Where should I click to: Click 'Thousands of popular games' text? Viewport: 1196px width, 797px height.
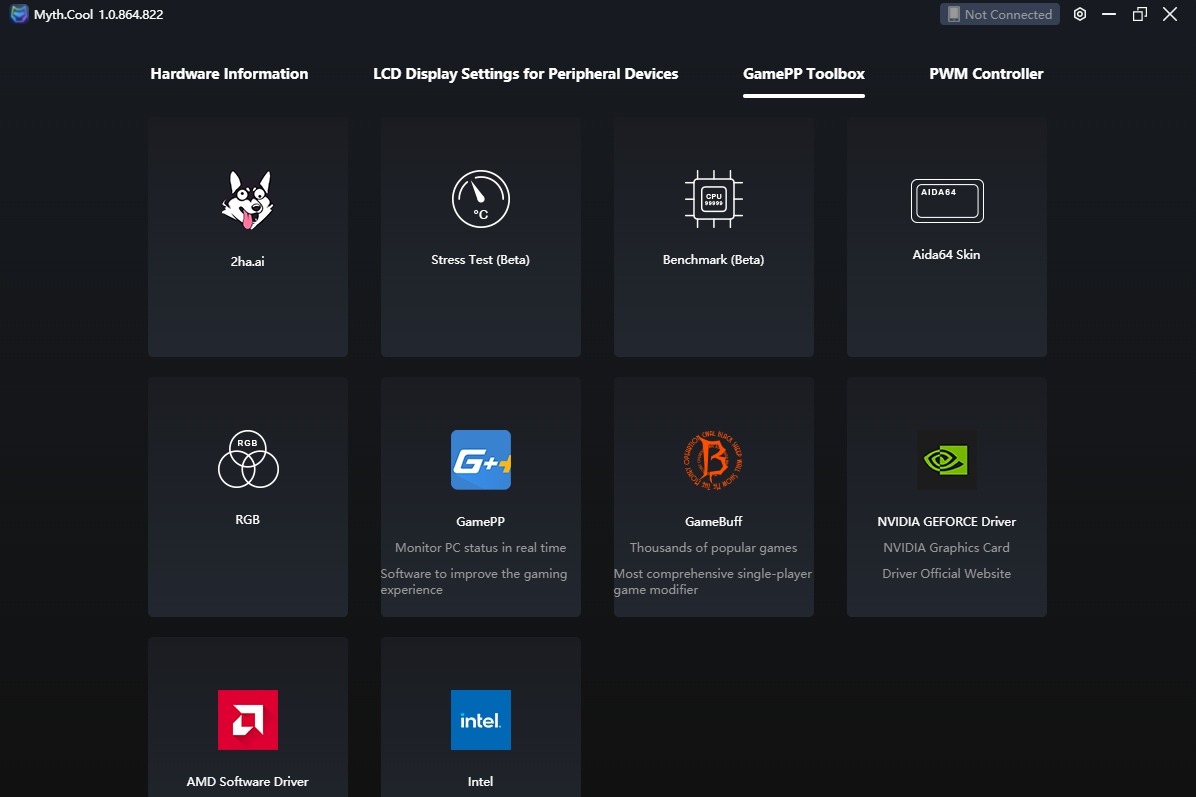[x=713, y=548]
